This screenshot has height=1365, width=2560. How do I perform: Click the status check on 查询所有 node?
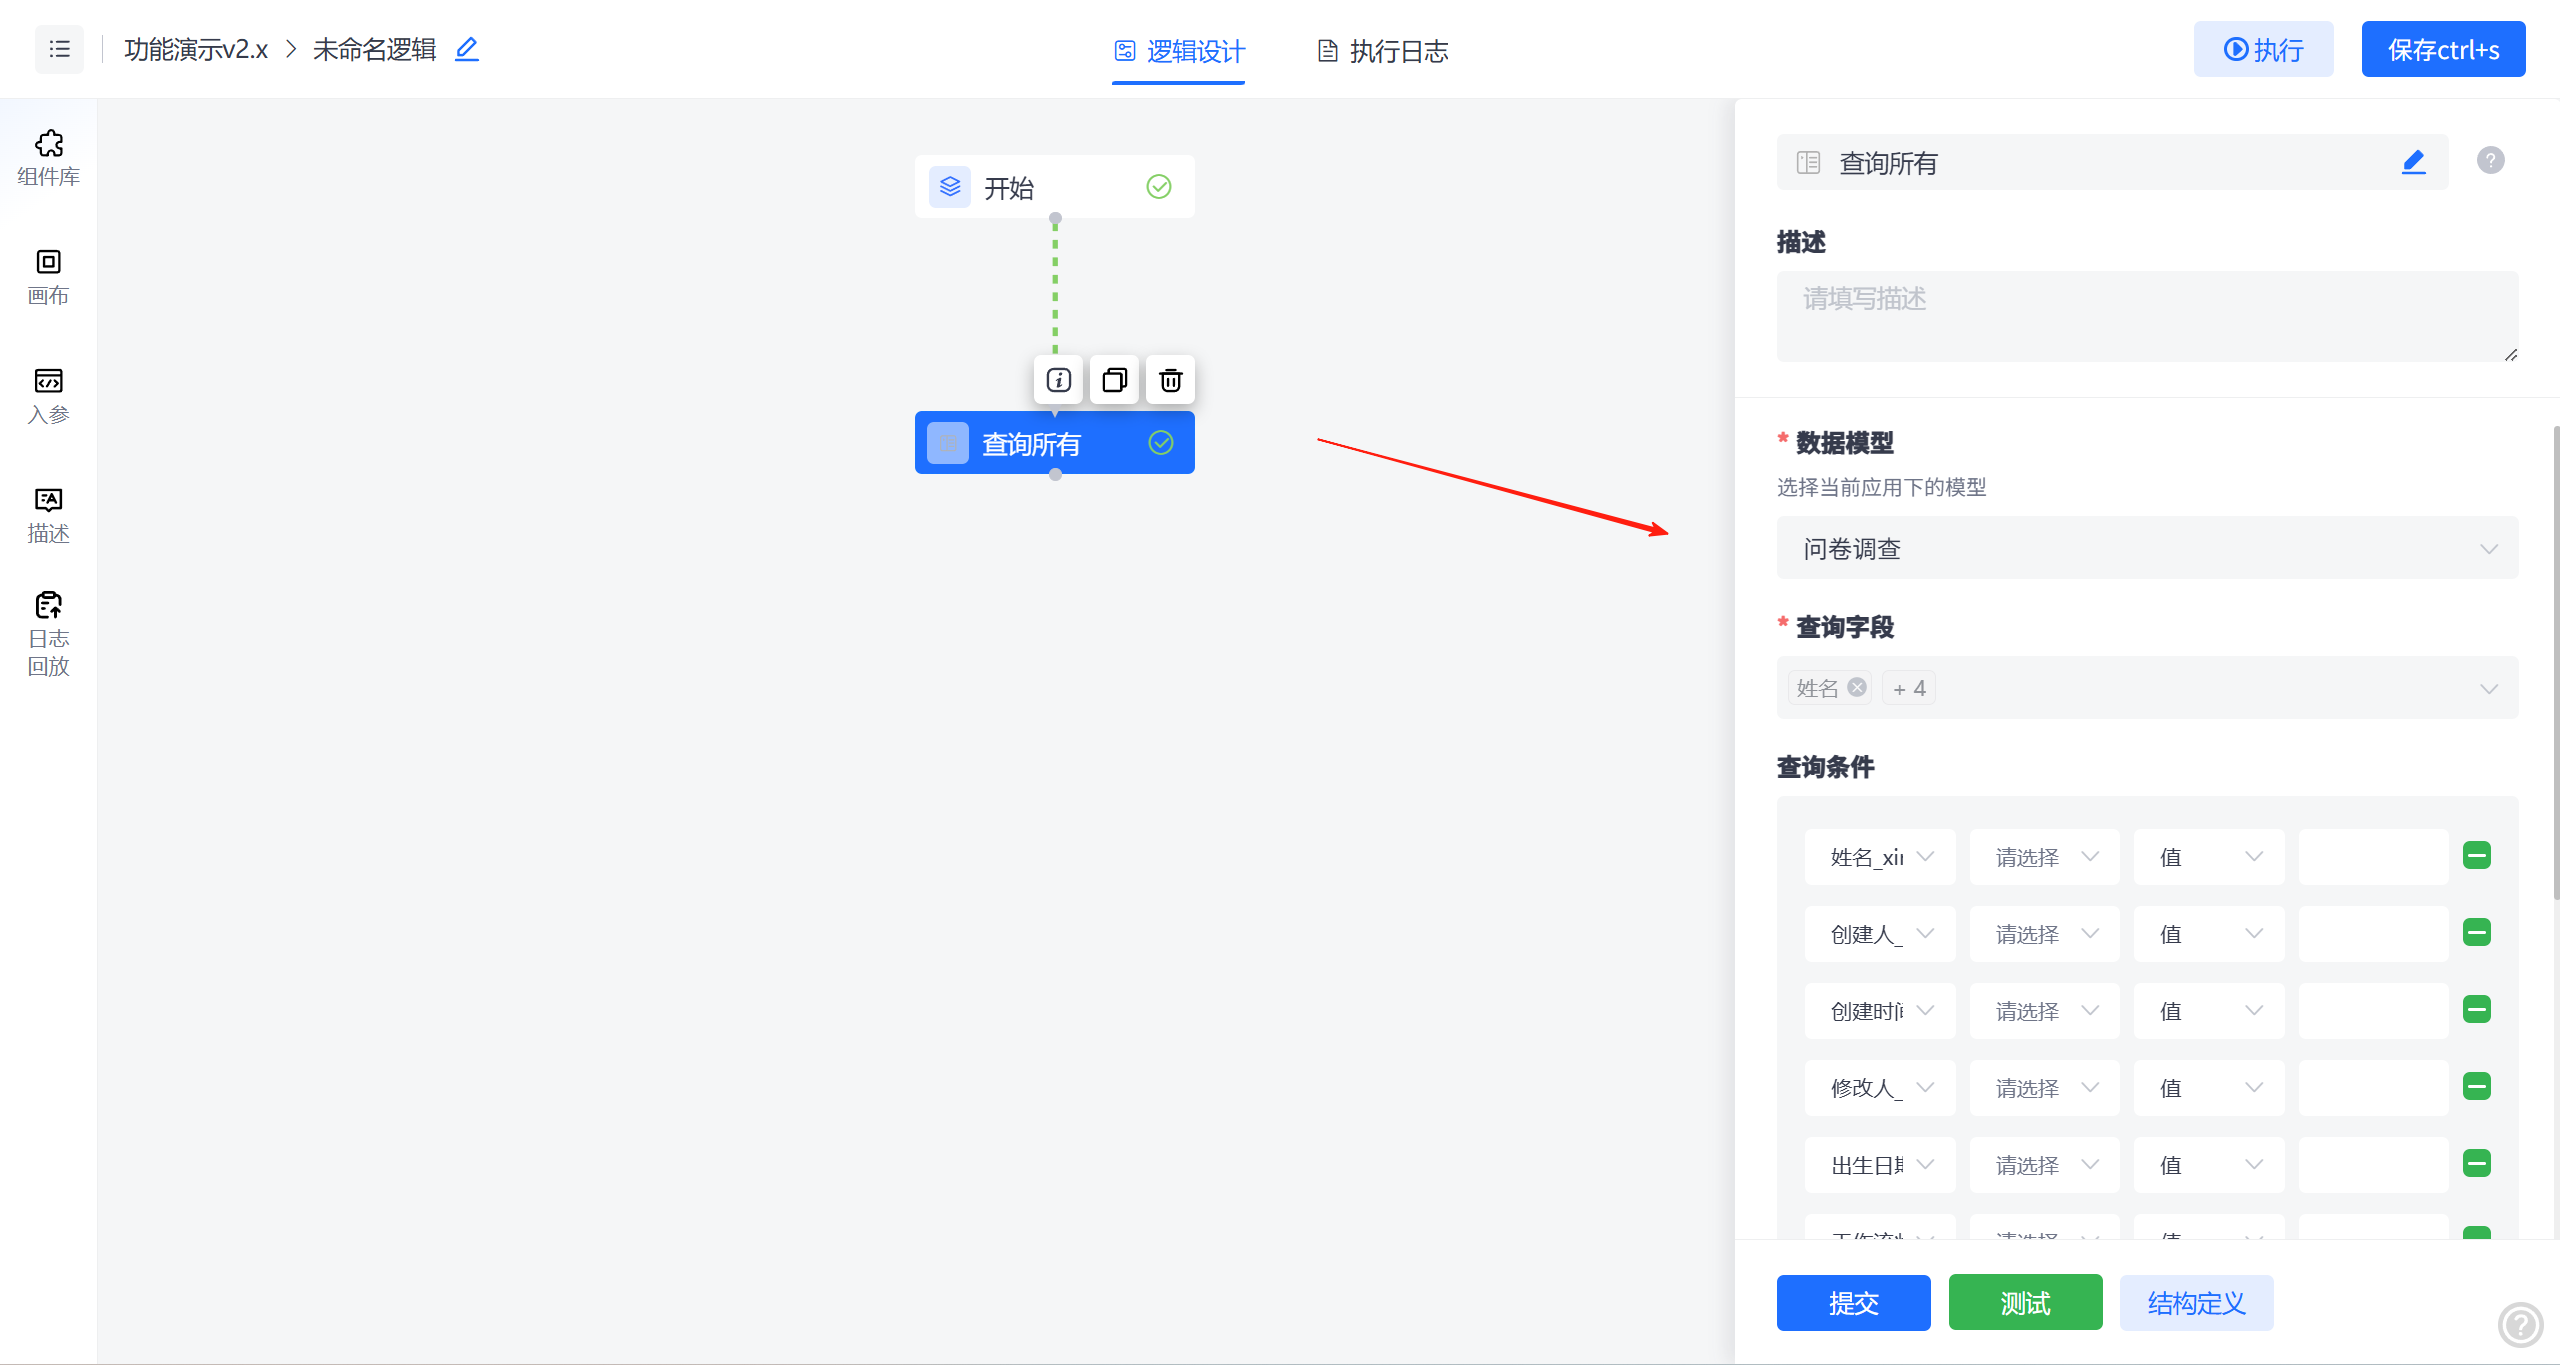pos(1160,442)
